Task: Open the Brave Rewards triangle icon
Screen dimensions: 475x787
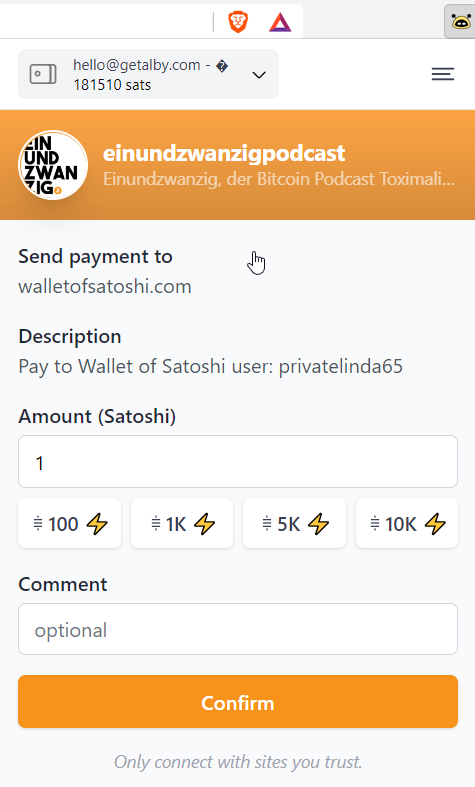Action: tap(280, 23)
